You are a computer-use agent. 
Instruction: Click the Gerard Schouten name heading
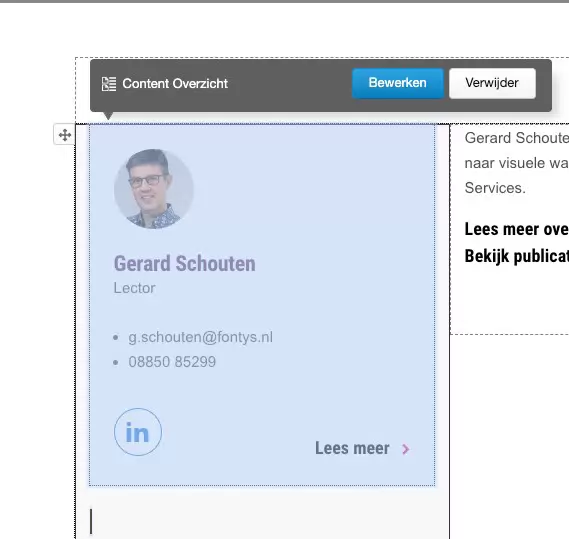point(185,264)
